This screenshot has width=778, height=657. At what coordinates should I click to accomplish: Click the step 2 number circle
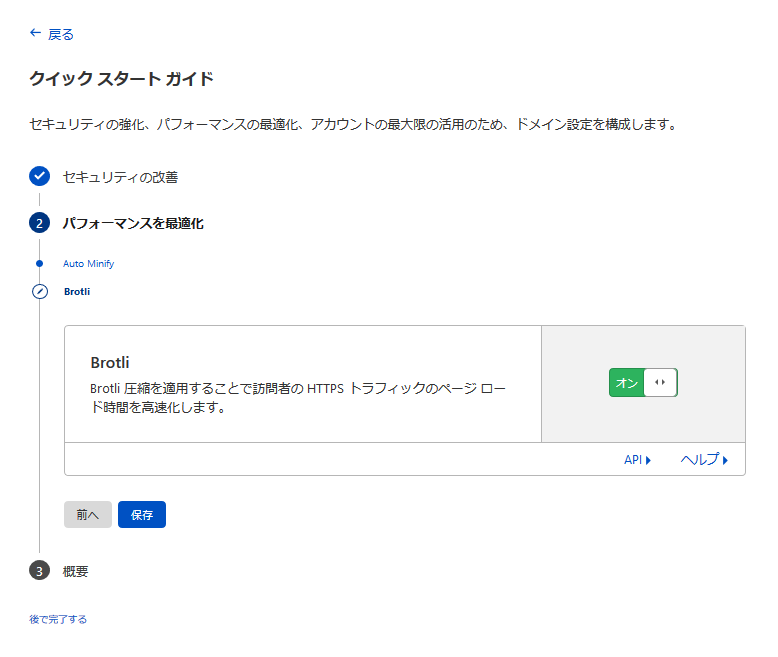(x=39, y=223)
